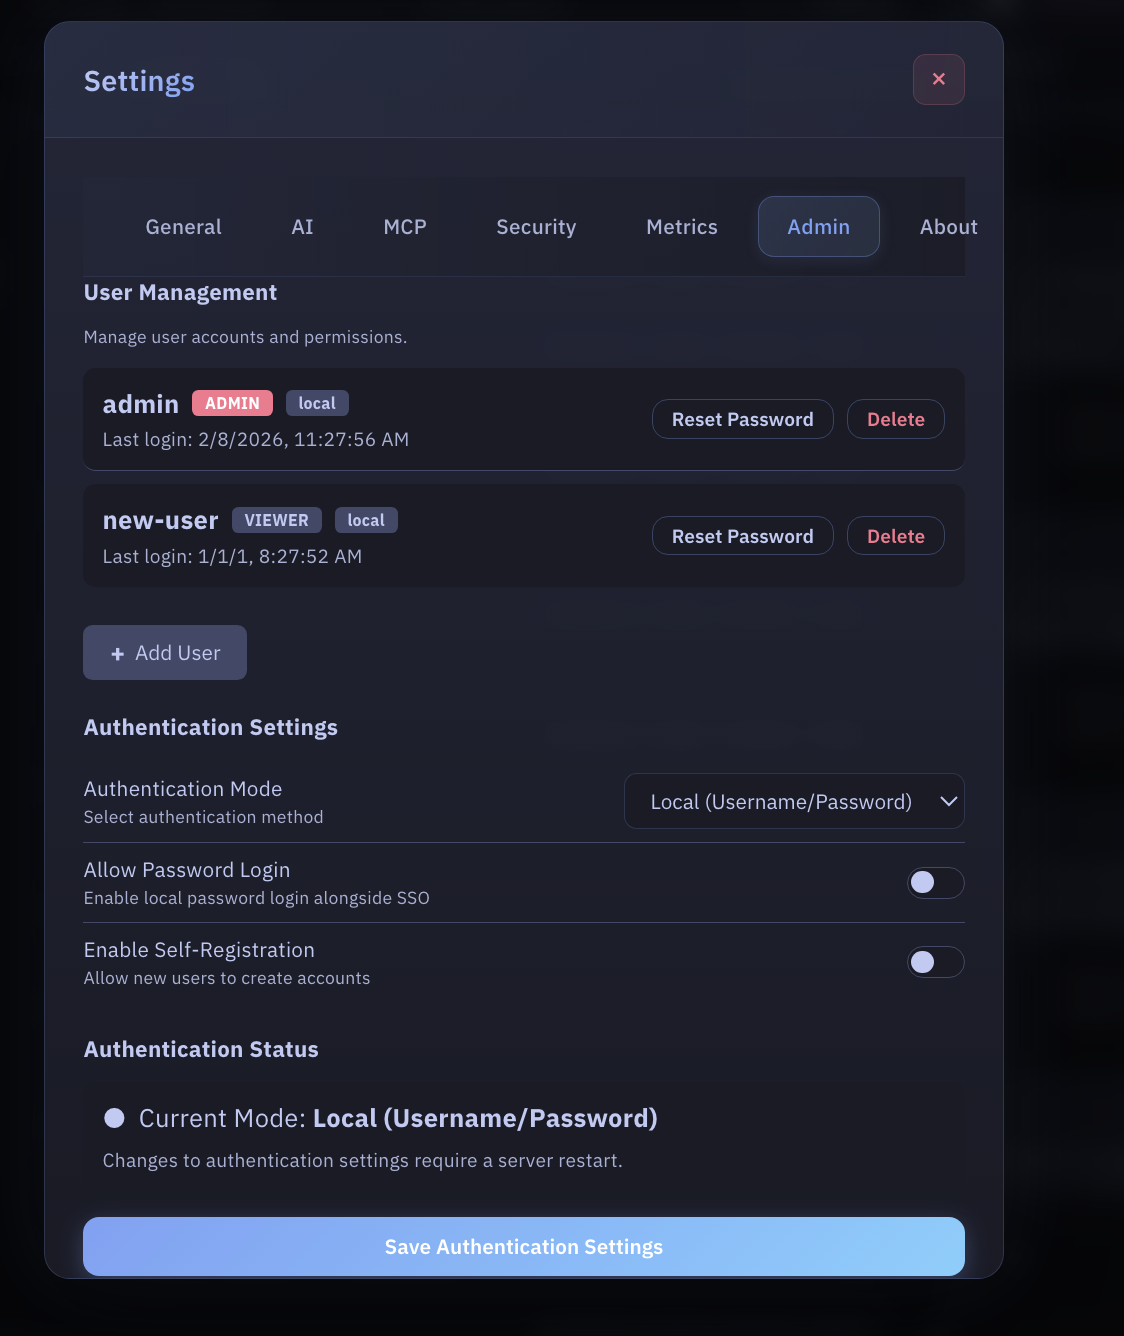Go to the General settings tab
1124x1336 pixels.
(182, 226)
